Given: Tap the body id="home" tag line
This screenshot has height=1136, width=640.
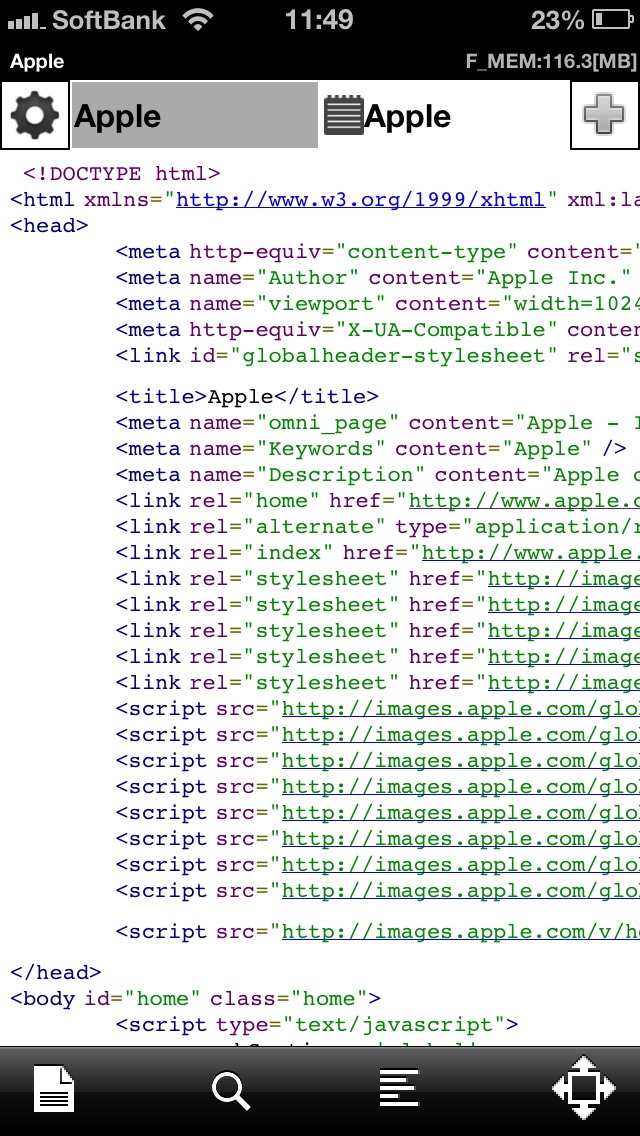Looking at the screenshot, I should coord(196,998).
